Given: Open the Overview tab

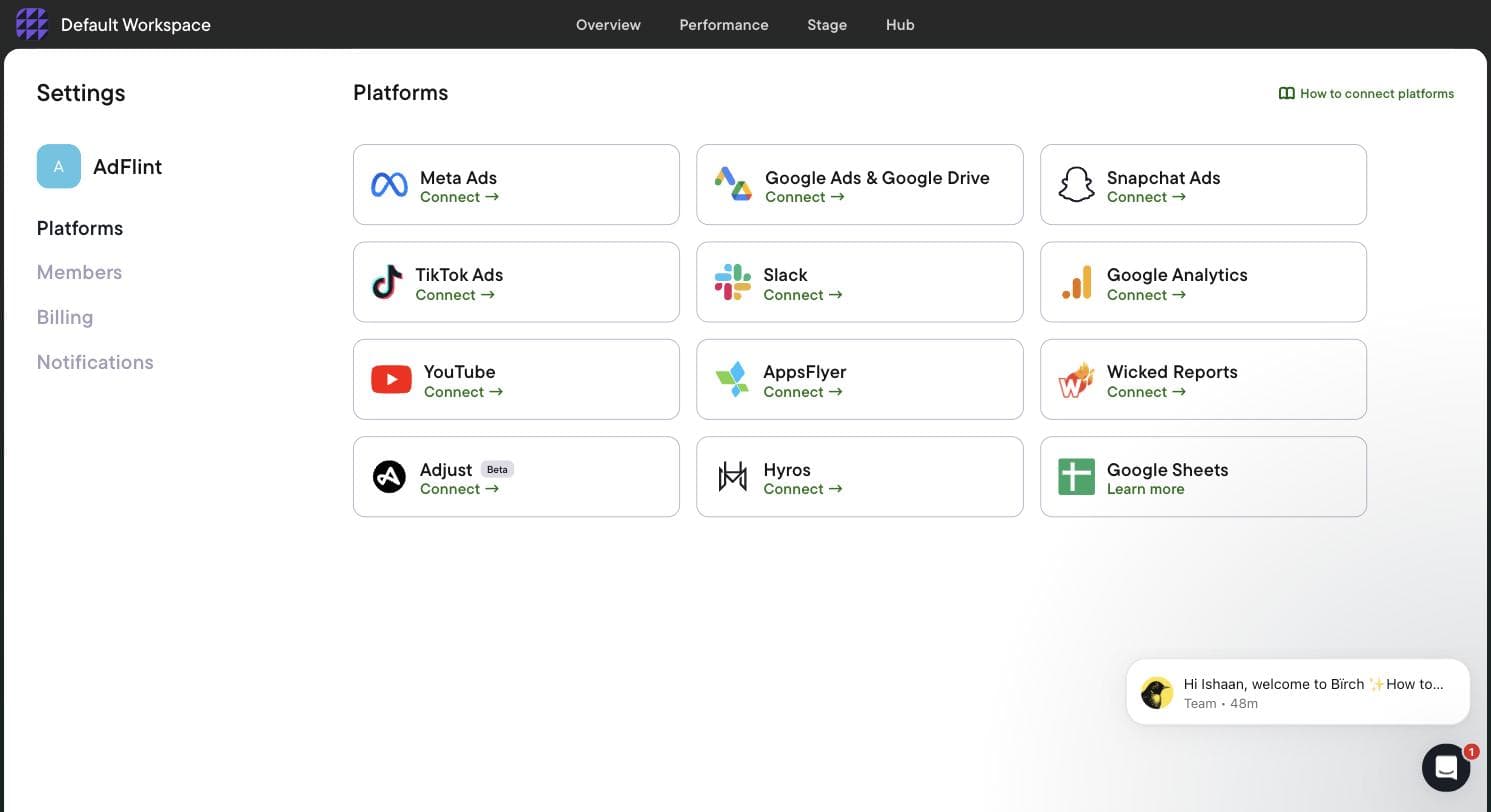Looking at the screenshot, I should pos(608,25).
